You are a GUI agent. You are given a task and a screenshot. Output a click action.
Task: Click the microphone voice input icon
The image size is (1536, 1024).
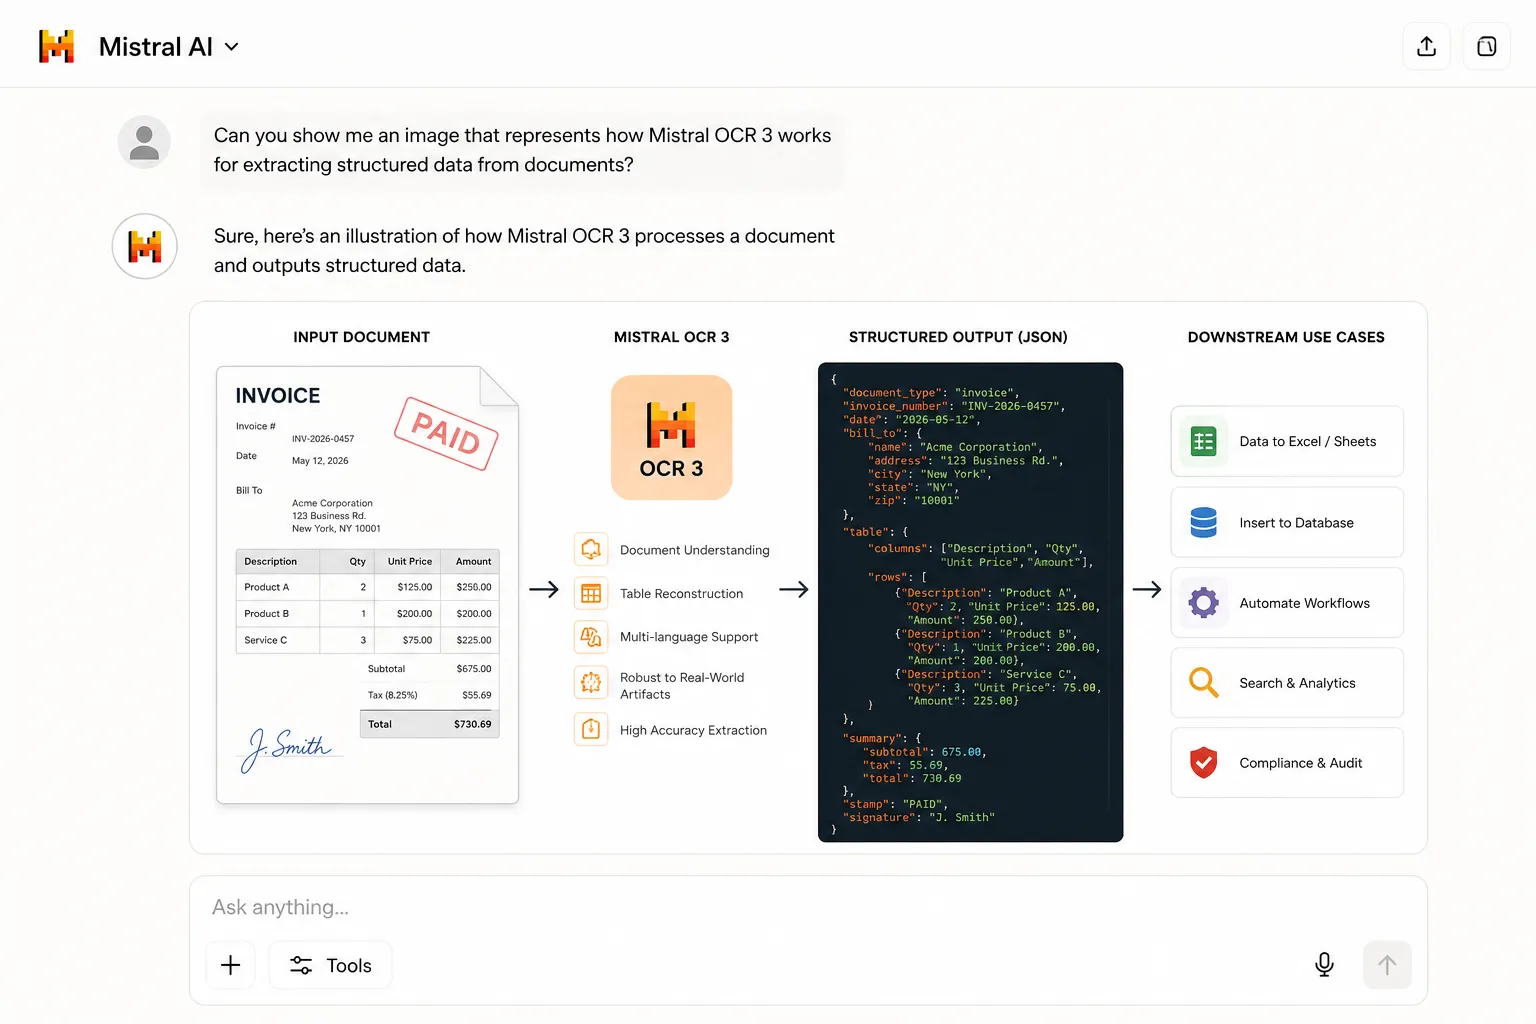pos(1324,965)
